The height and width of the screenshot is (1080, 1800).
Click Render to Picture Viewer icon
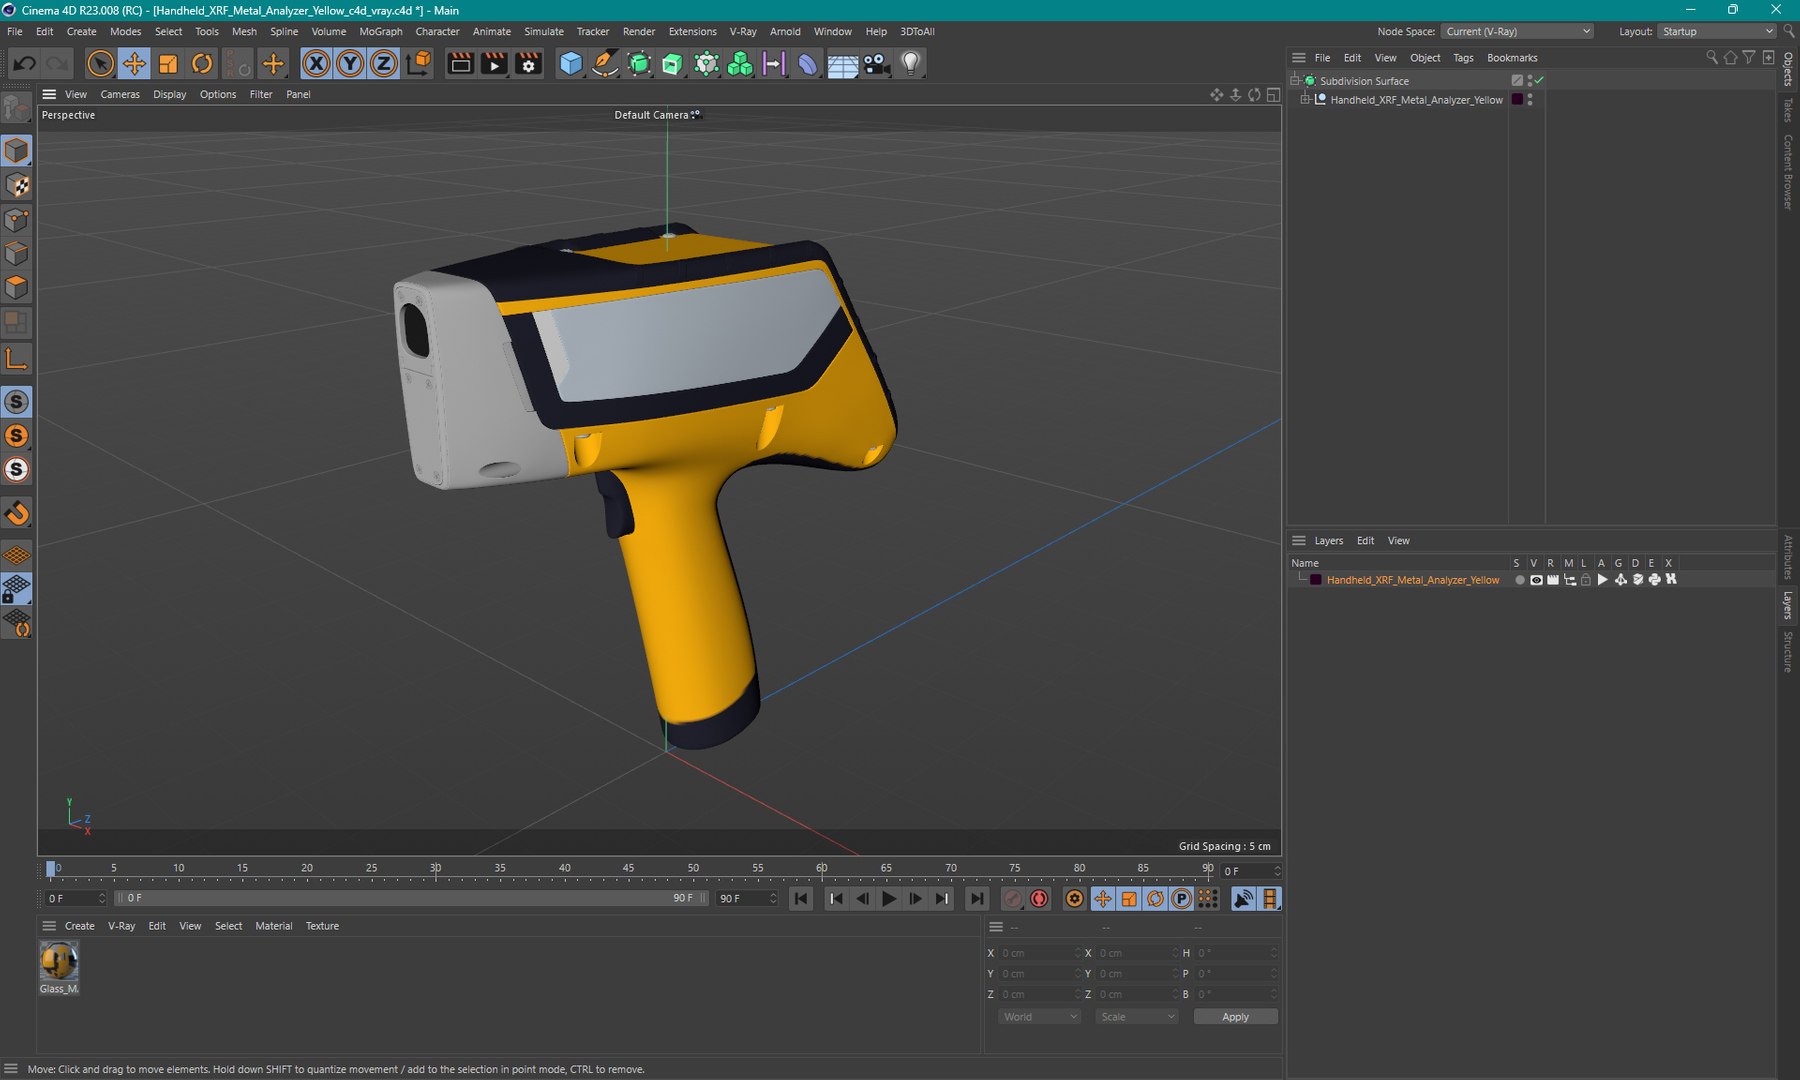495,64
